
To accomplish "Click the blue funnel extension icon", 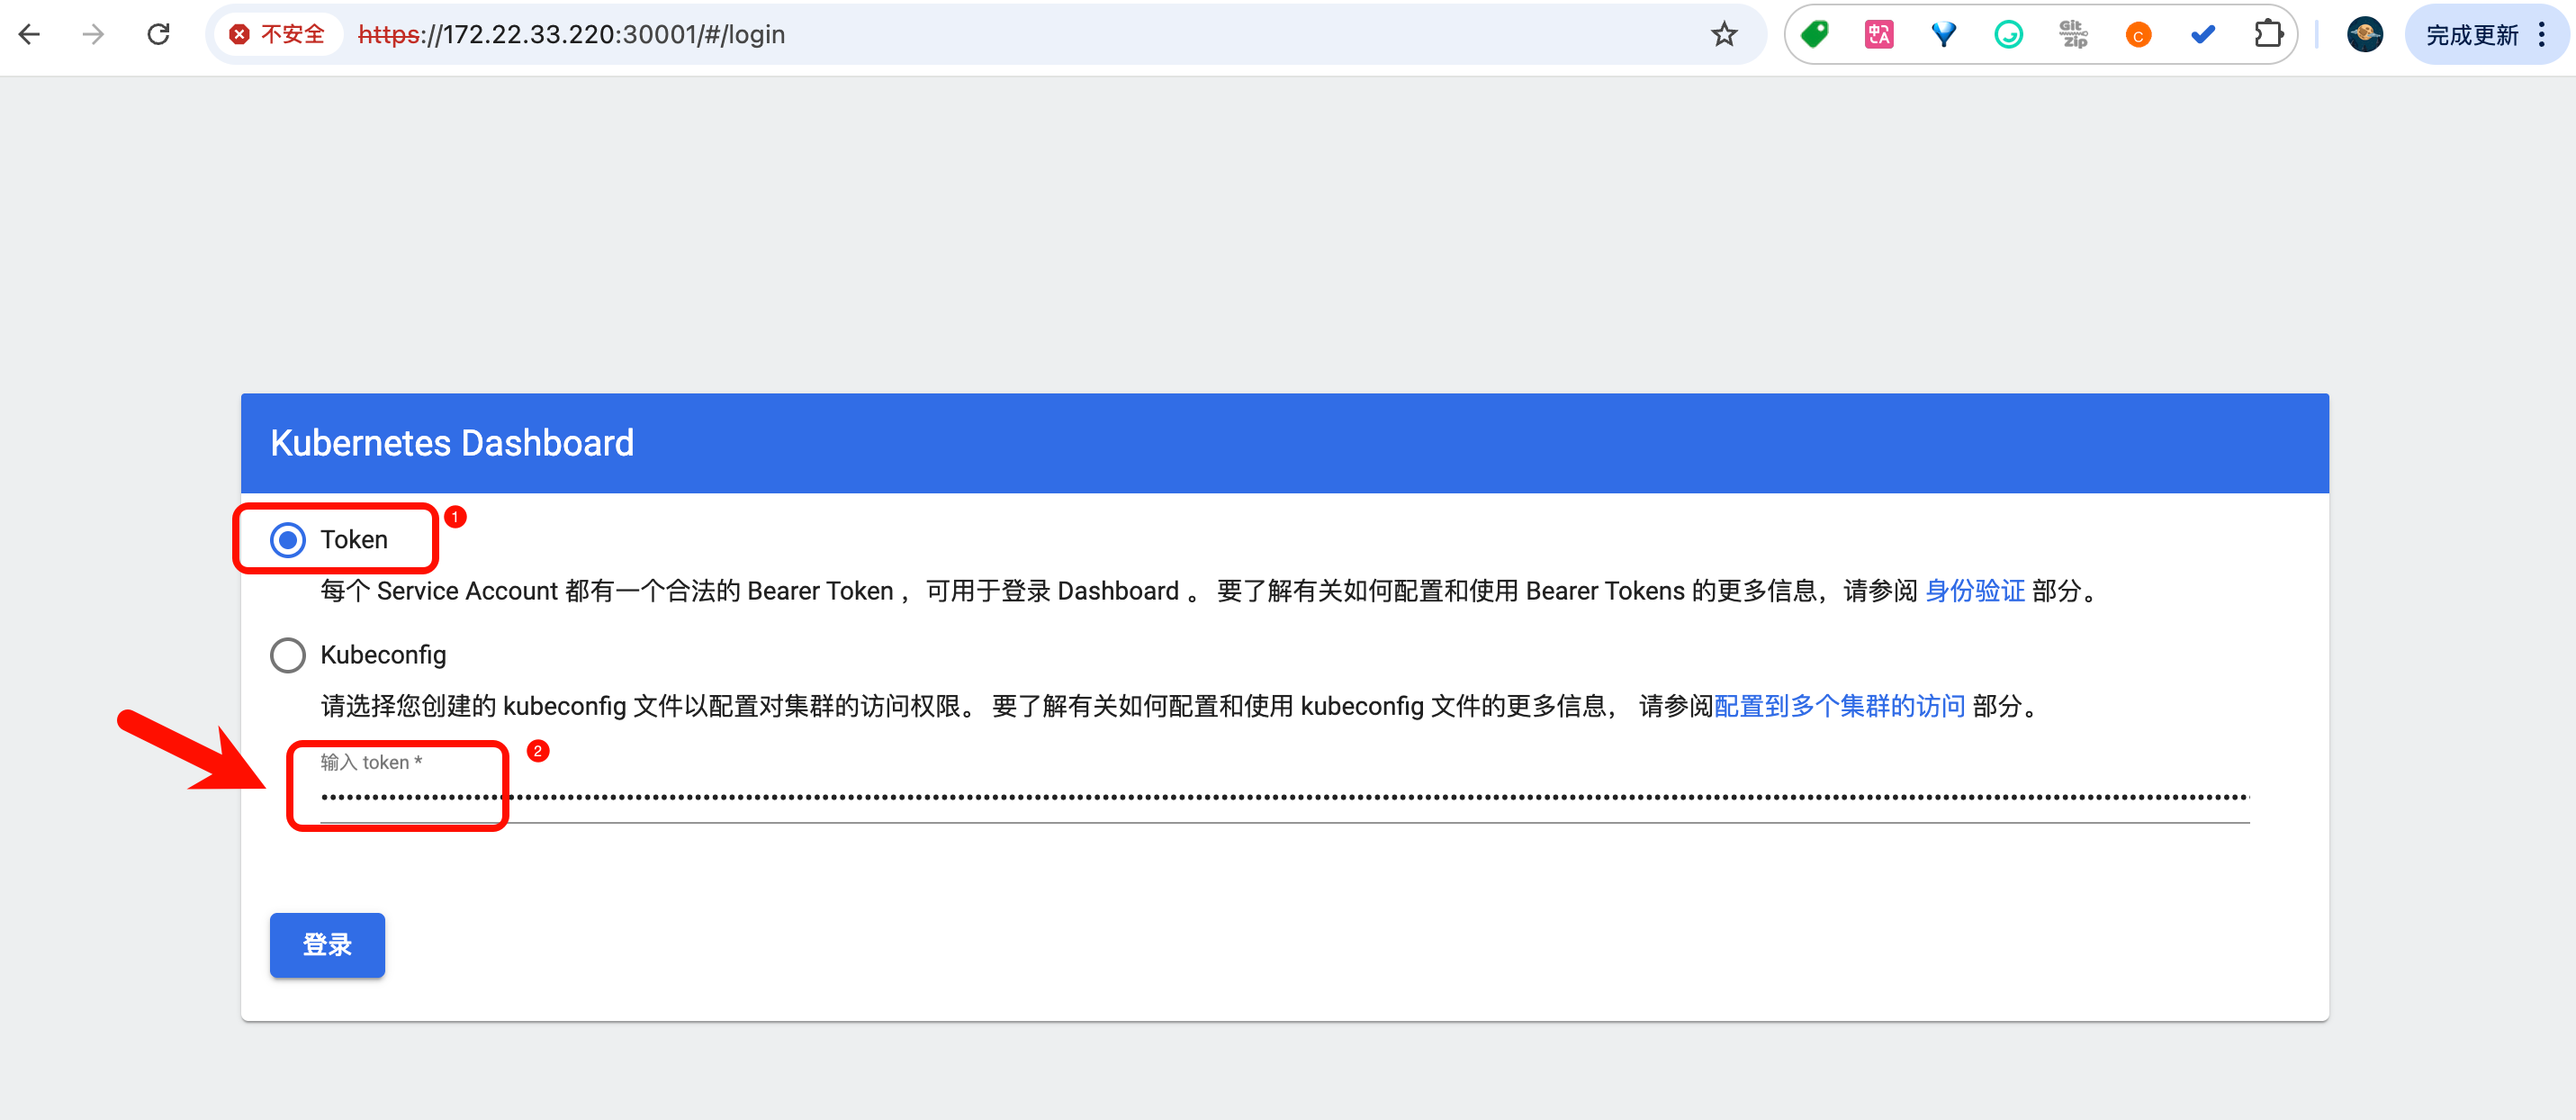I will click(x=1943, y=35).
